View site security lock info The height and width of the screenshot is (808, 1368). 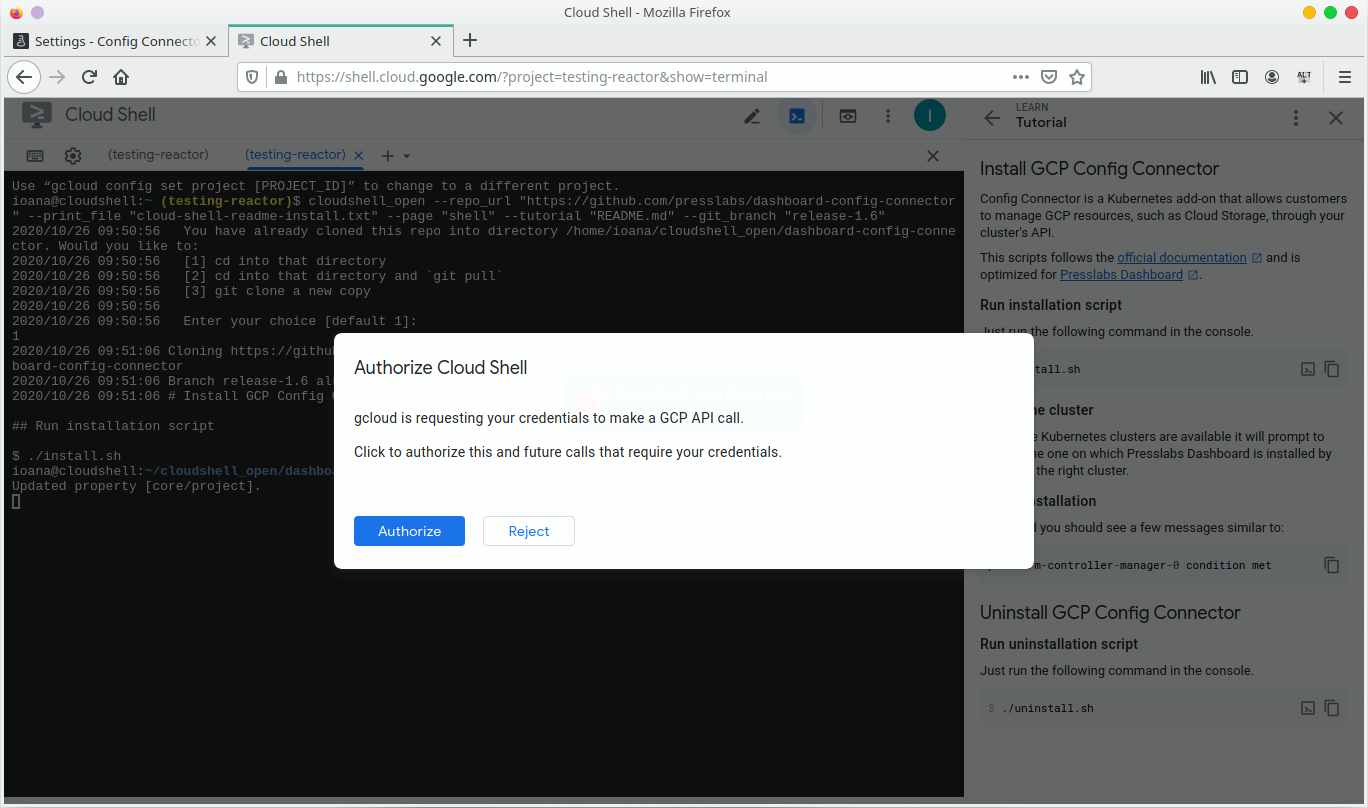(x=280, y=77)
